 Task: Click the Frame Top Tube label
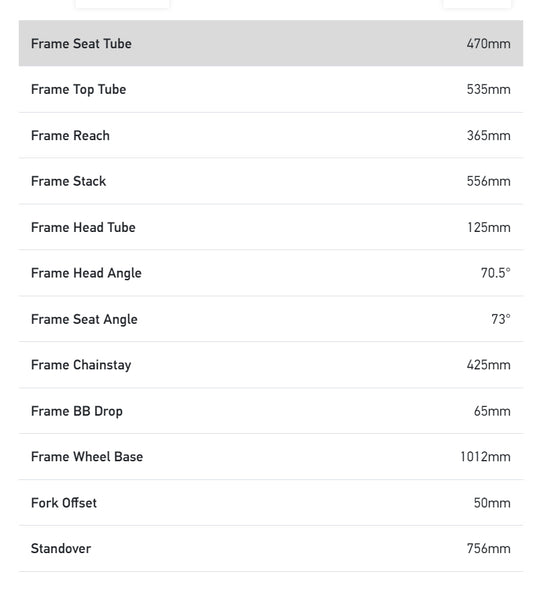click(x=78, y=90)
